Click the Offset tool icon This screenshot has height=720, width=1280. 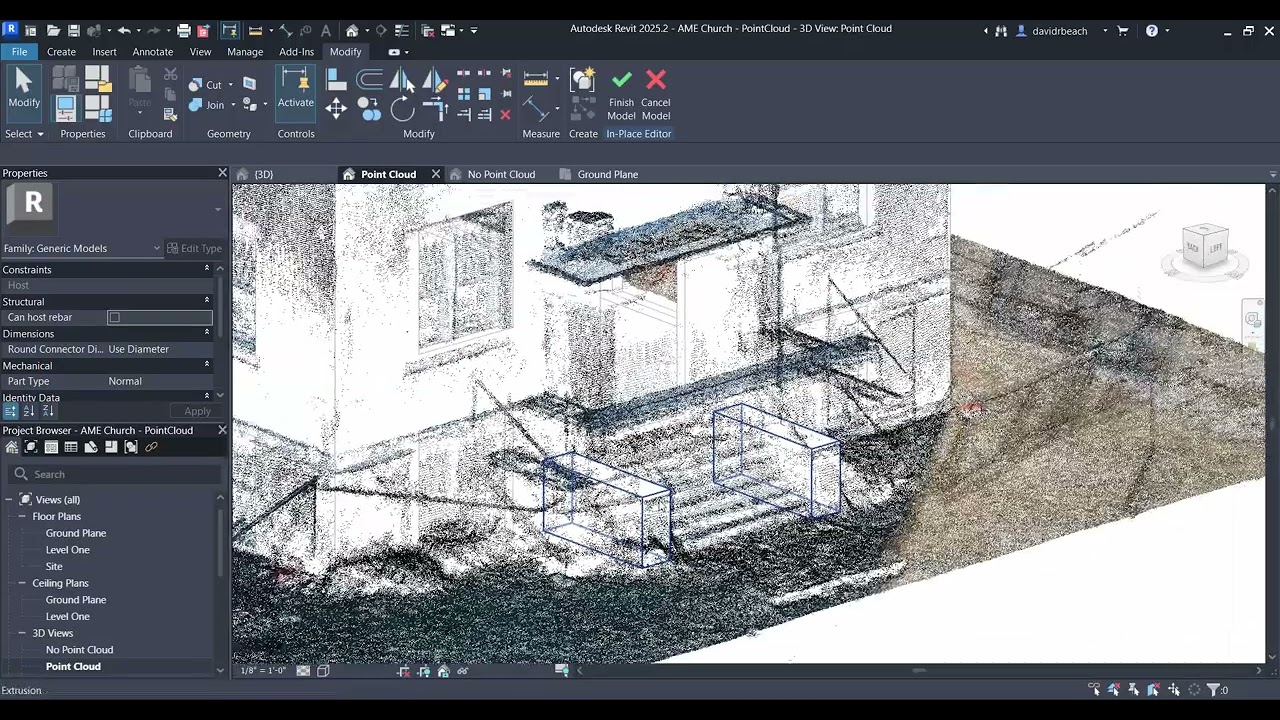click(369, 80)
